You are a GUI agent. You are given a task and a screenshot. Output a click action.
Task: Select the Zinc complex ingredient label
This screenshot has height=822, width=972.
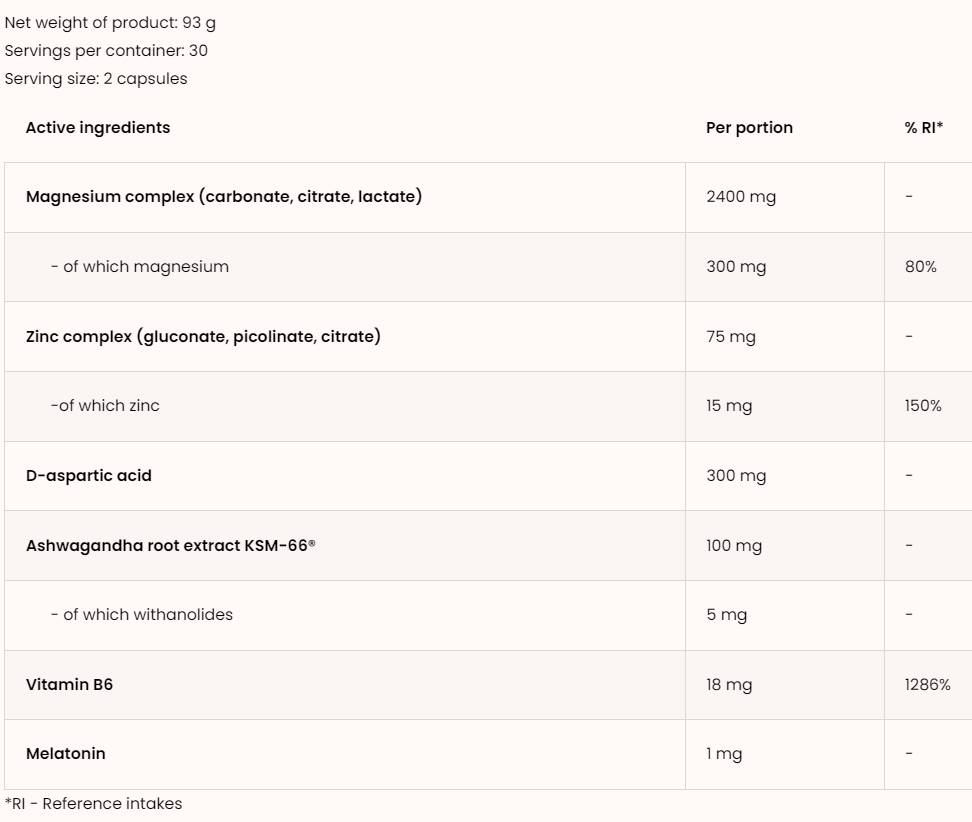(203, 336)
